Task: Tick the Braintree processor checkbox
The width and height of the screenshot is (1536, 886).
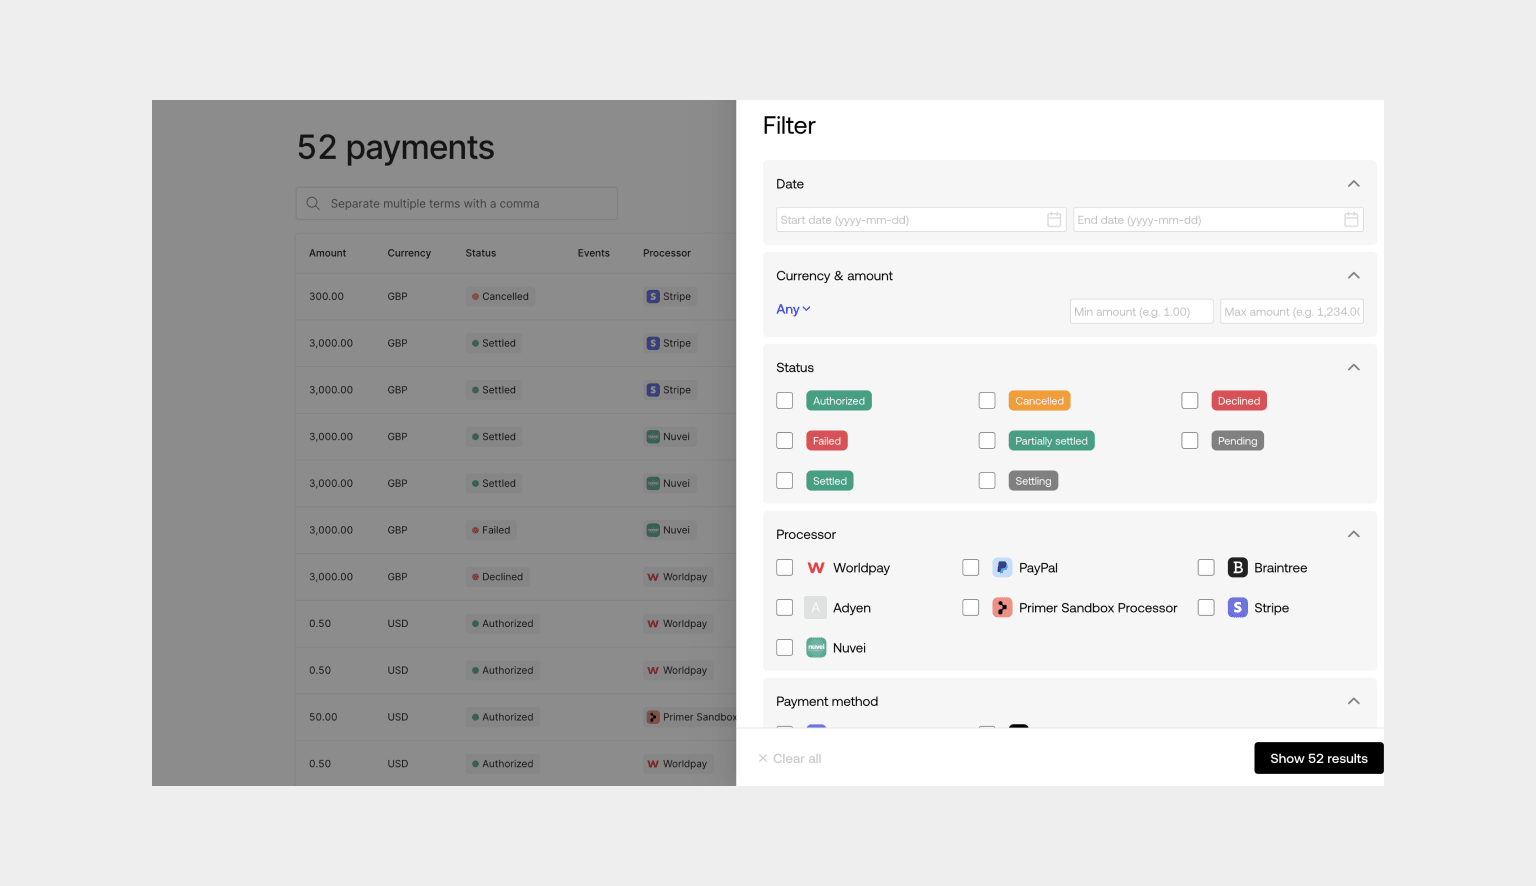Action: (1206, 568)
